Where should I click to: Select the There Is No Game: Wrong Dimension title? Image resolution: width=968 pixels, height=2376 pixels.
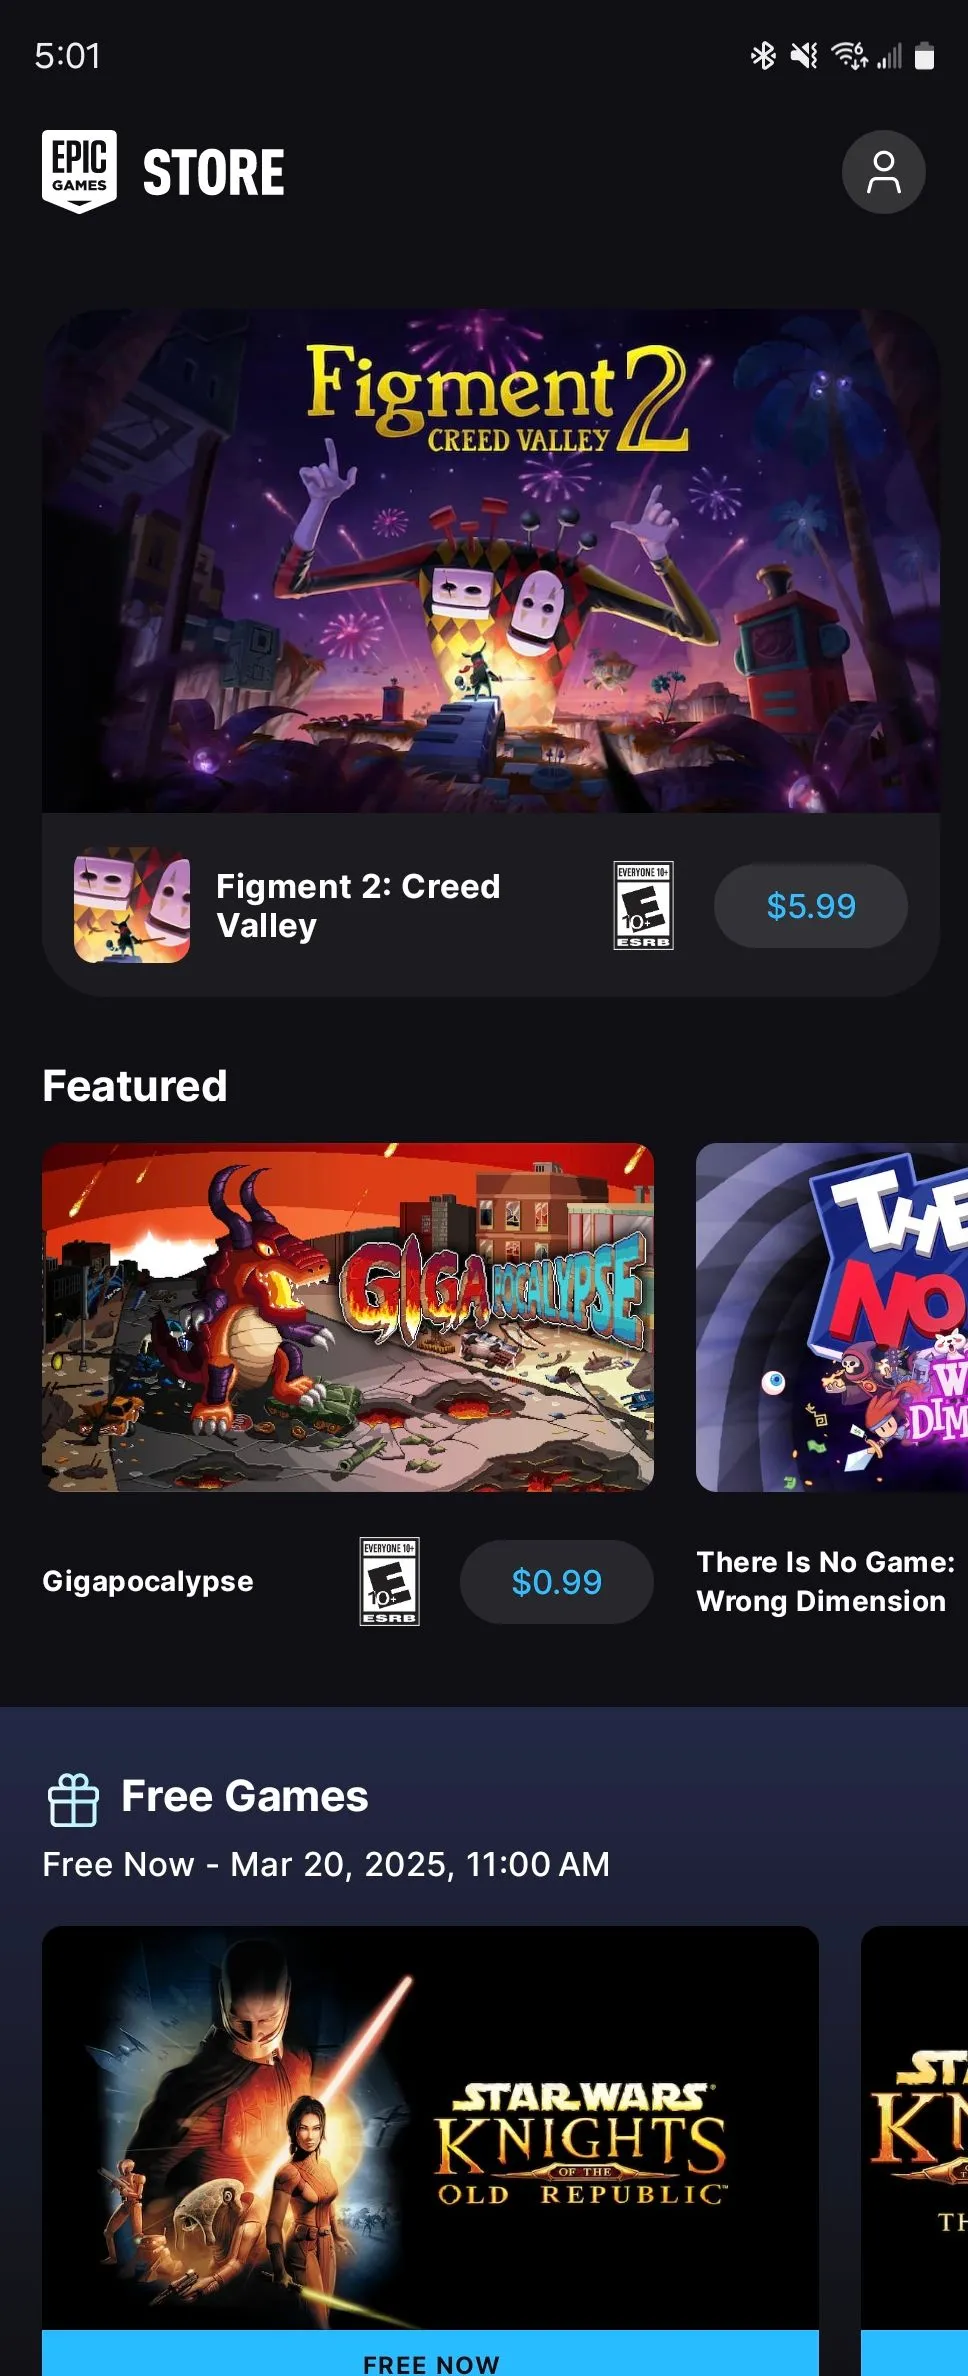click(822, 1581)
